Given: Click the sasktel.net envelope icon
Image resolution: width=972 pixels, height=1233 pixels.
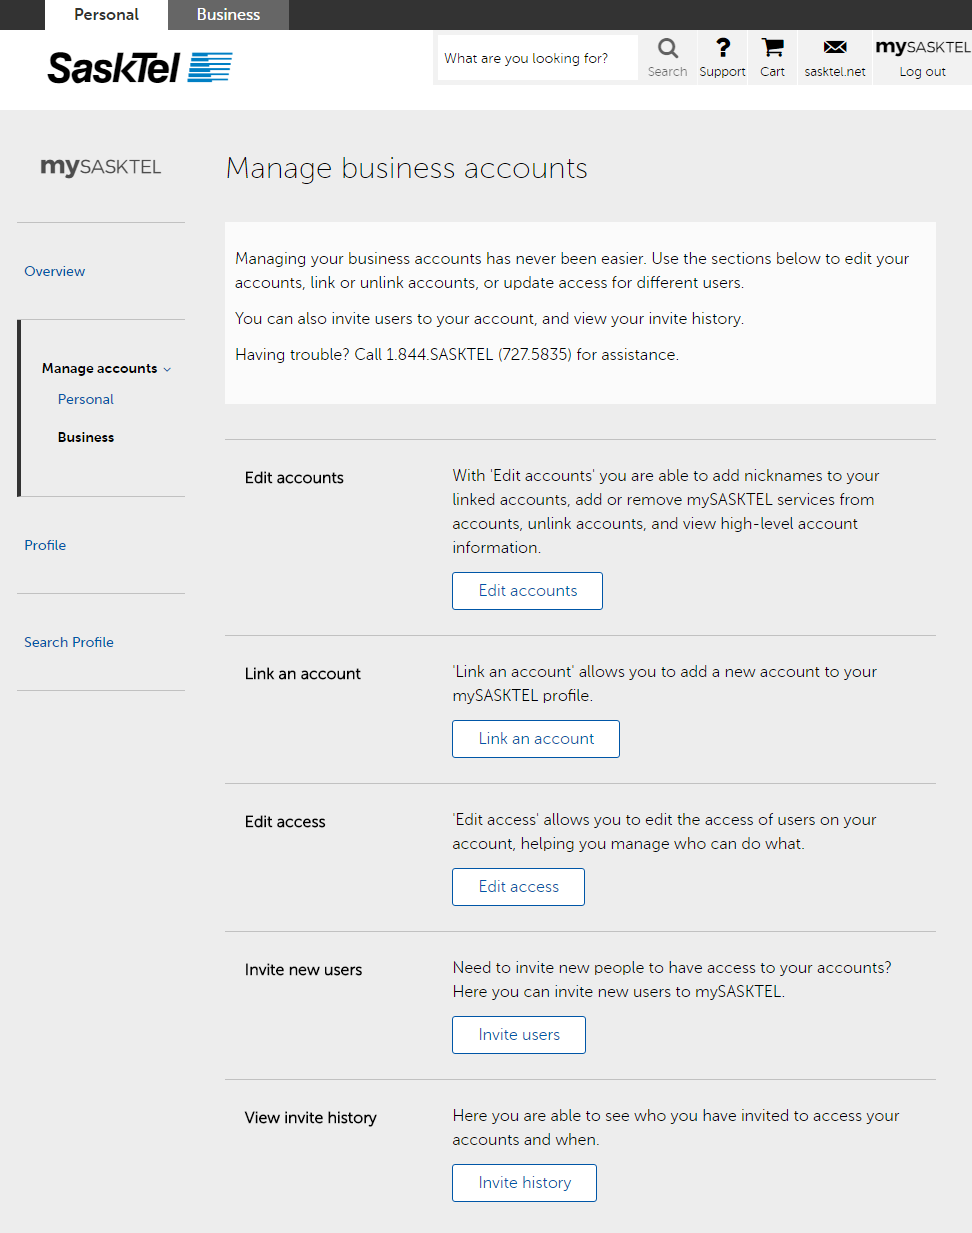Looking at the screenshot, I should point(834,48).
